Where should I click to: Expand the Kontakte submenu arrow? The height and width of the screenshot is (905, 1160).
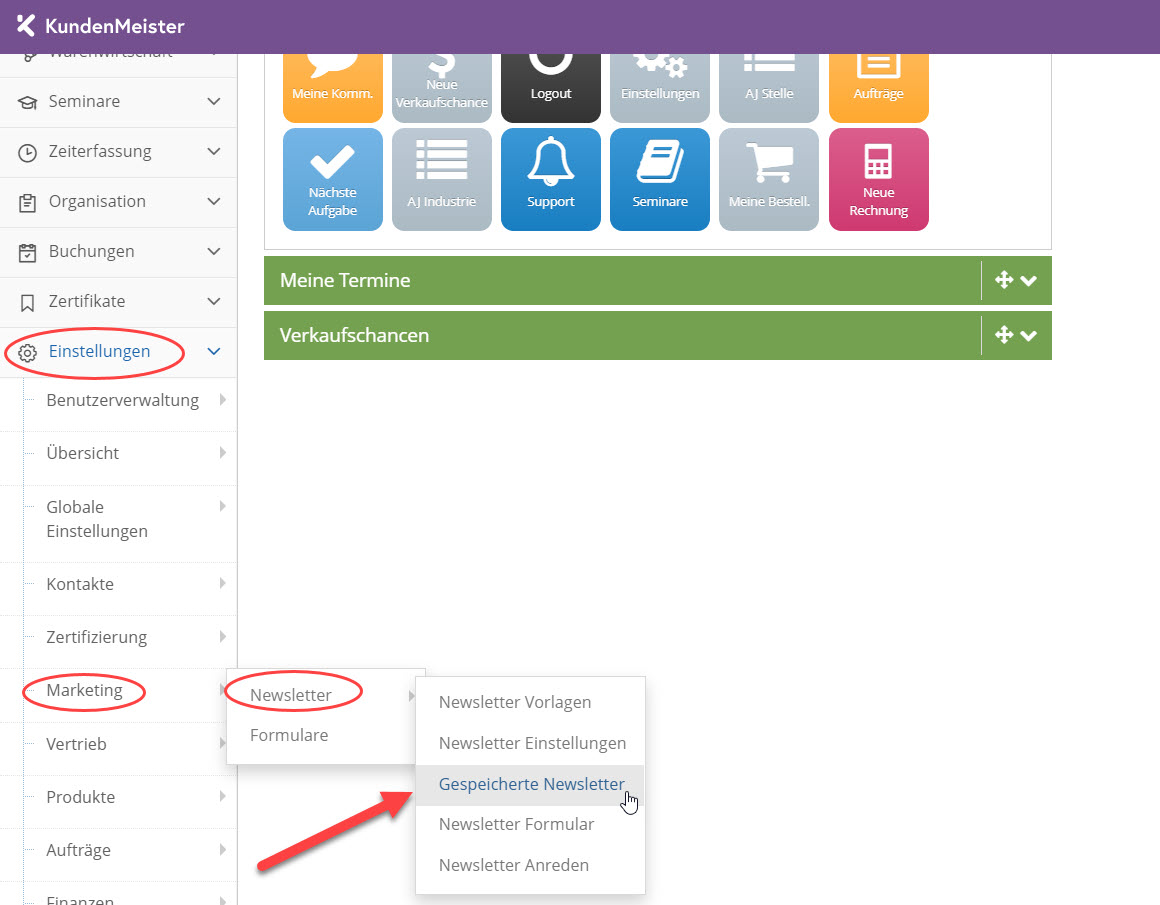click(223, 583)
